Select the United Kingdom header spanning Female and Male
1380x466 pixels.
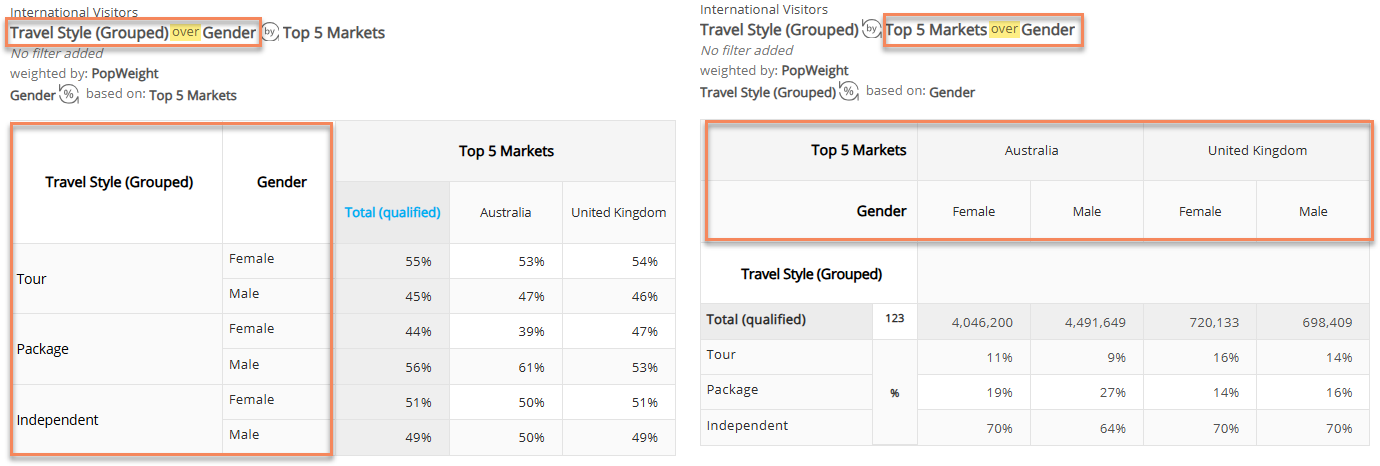(1256, 151)
